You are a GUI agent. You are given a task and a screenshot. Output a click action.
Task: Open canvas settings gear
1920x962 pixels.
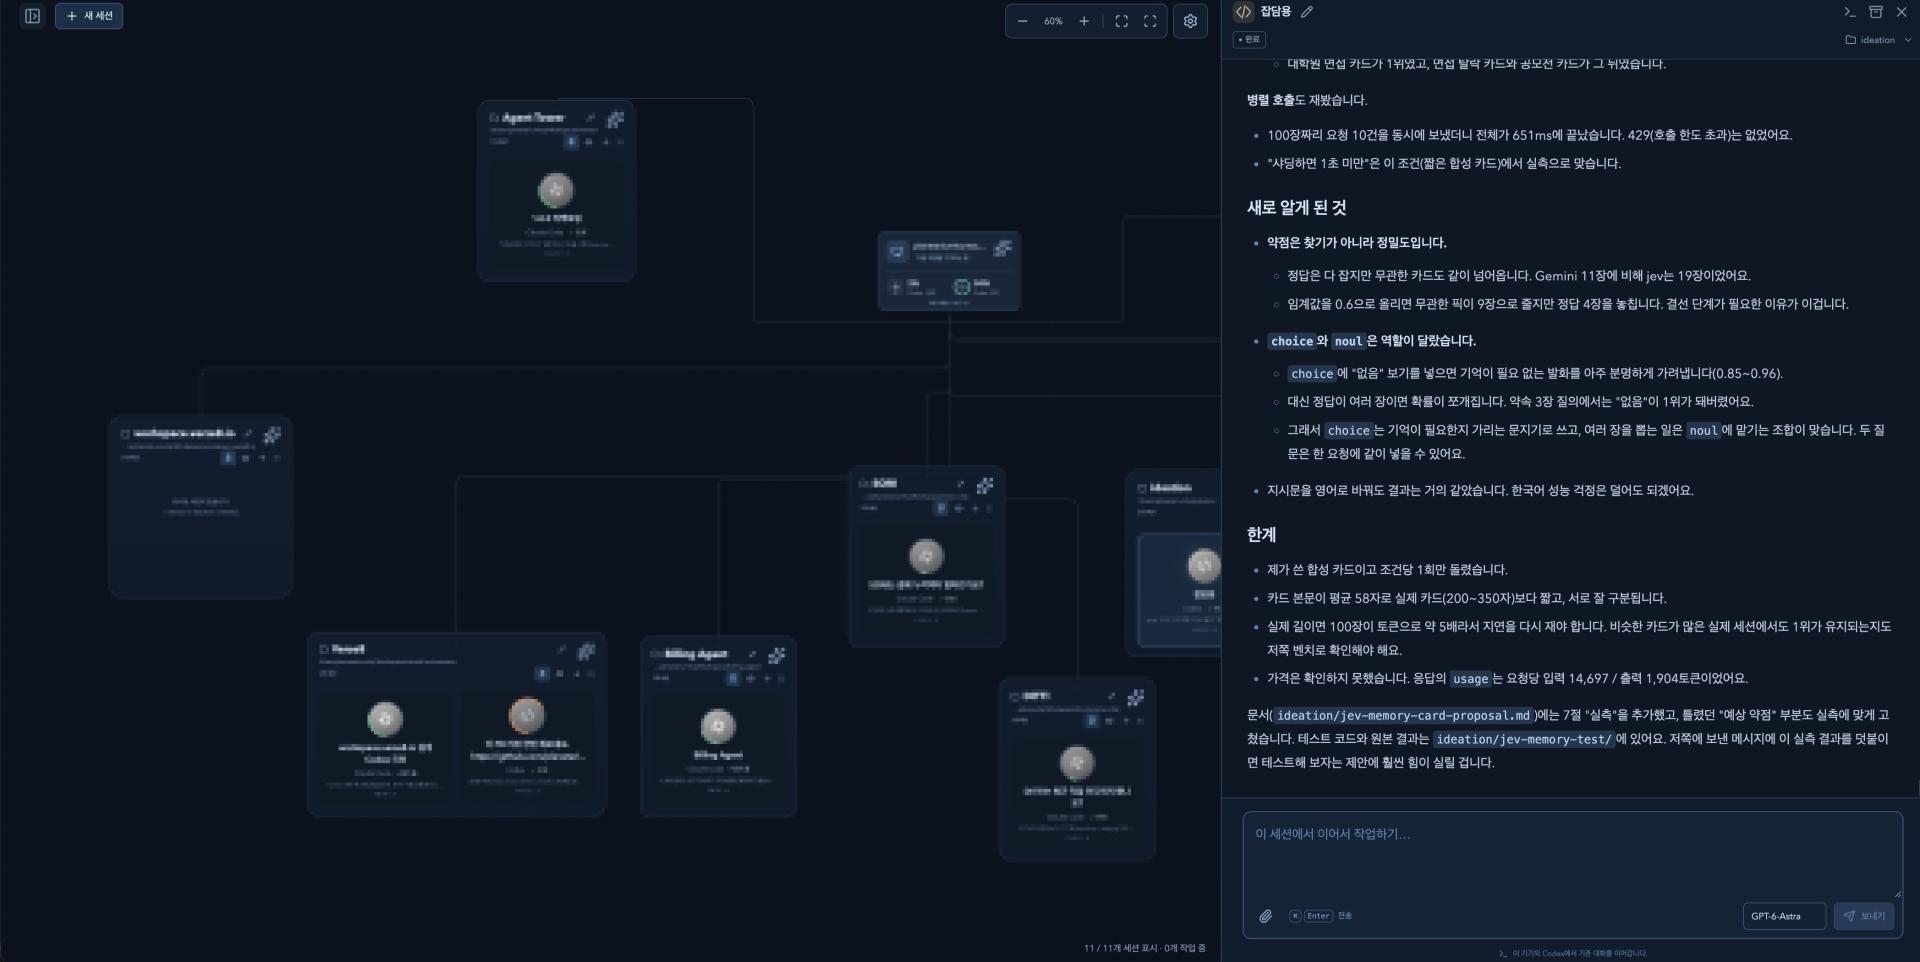(x=1190, y=21)
